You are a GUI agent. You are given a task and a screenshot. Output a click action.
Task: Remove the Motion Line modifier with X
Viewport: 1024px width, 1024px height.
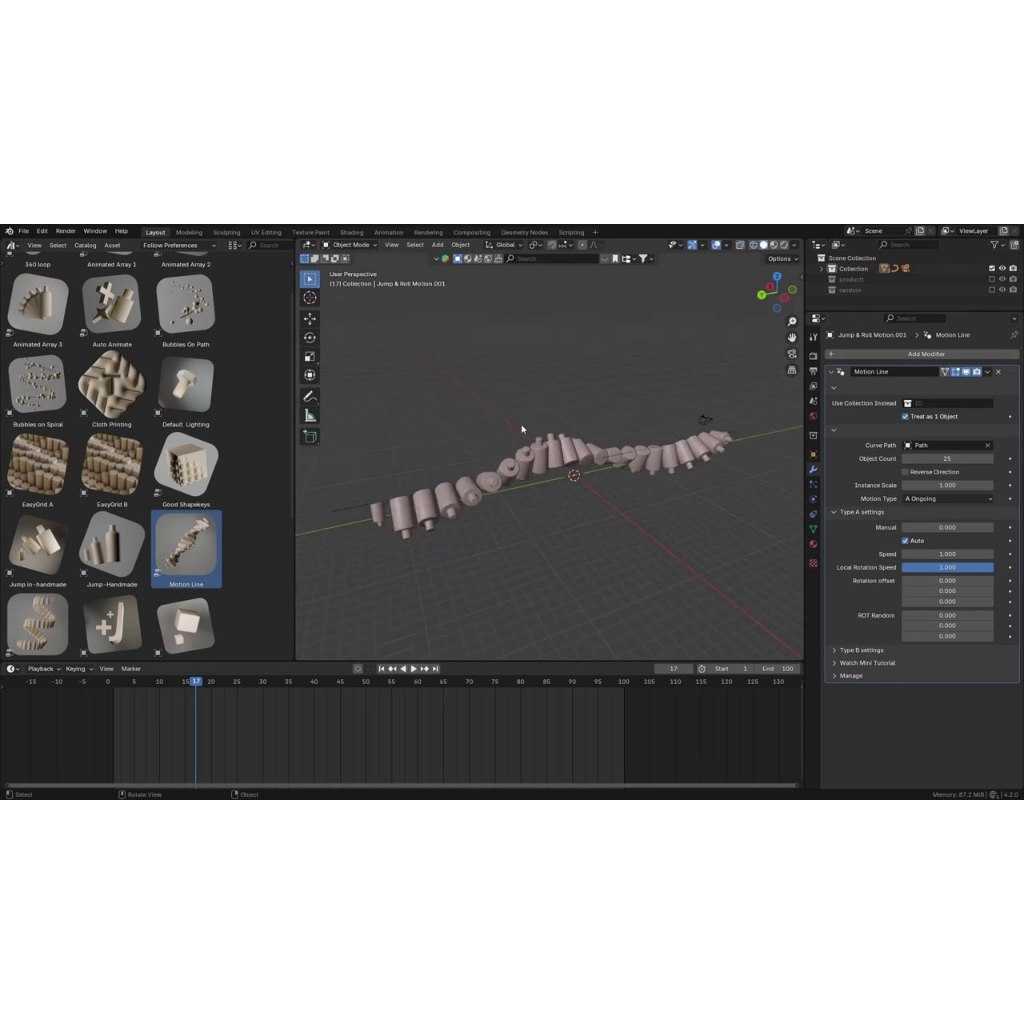999,372
